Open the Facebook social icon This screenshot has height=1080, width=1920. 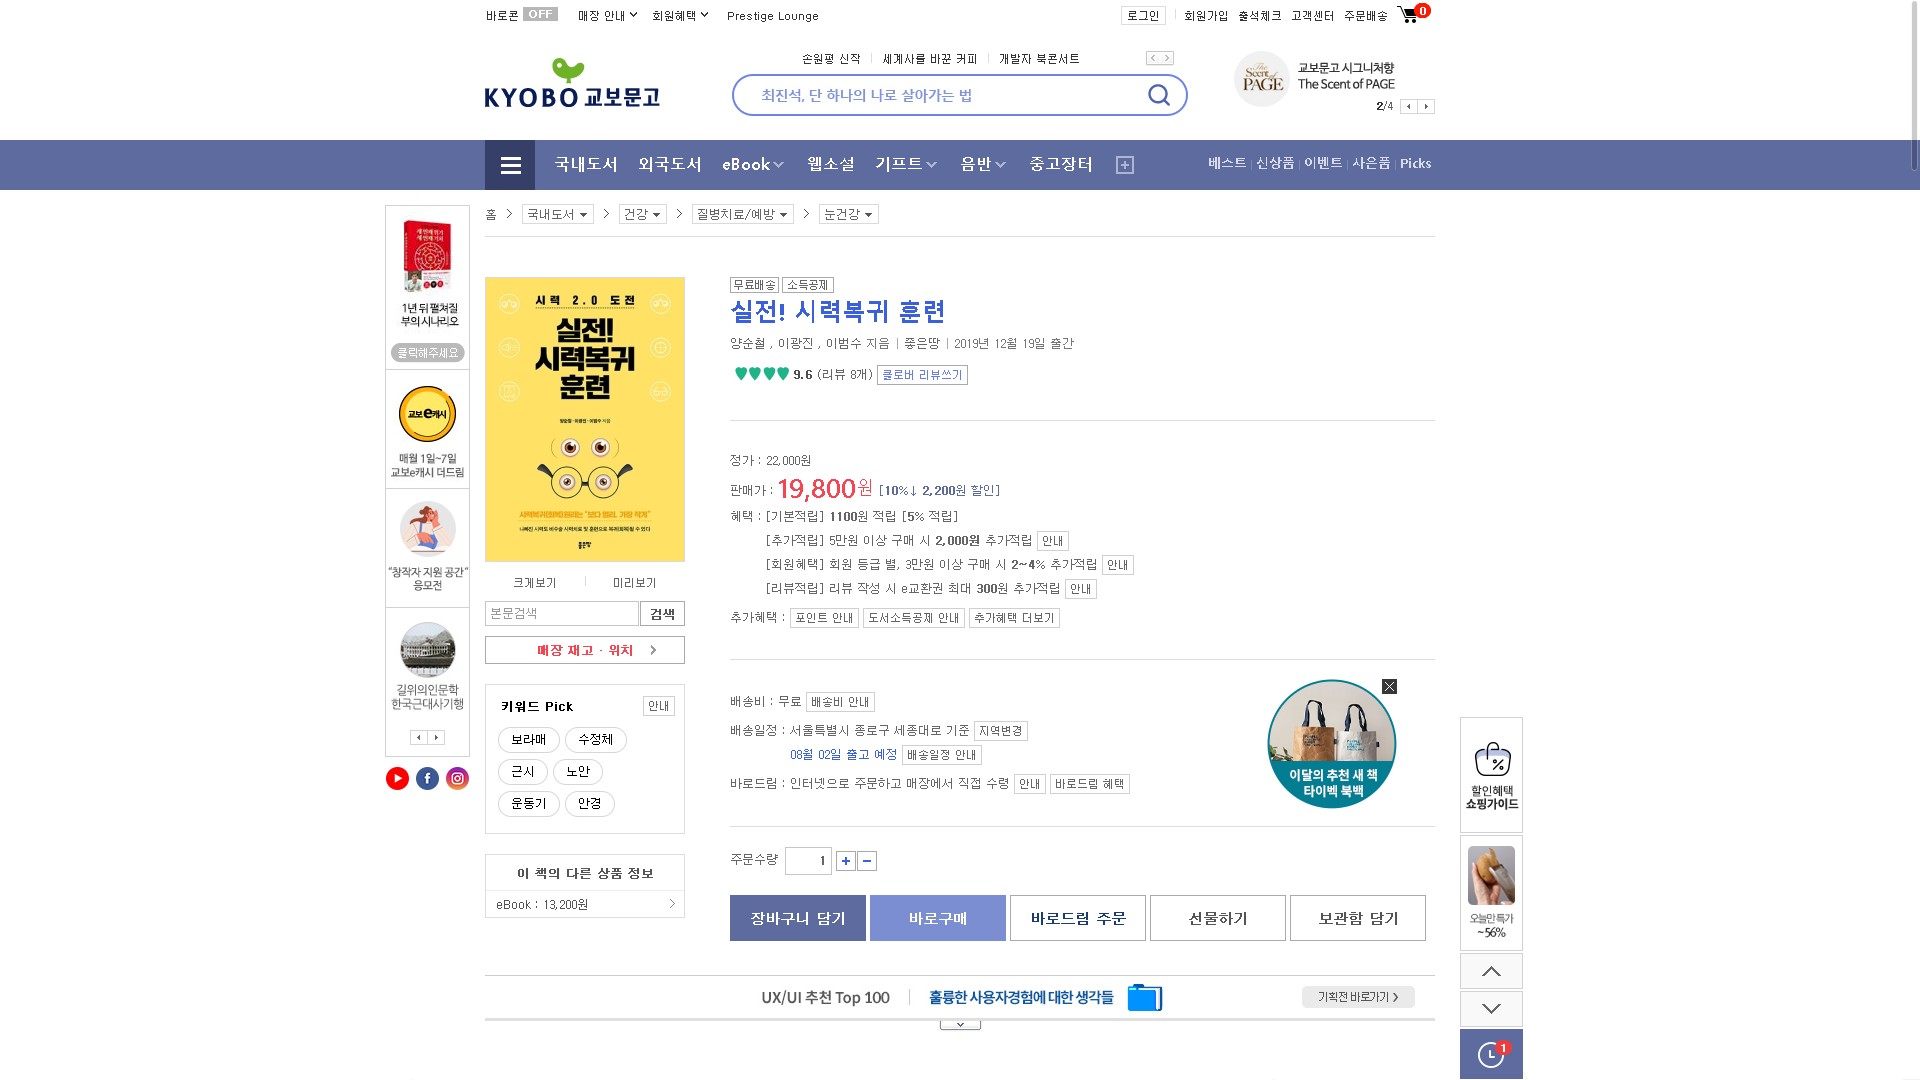click(x=427, y=779)
